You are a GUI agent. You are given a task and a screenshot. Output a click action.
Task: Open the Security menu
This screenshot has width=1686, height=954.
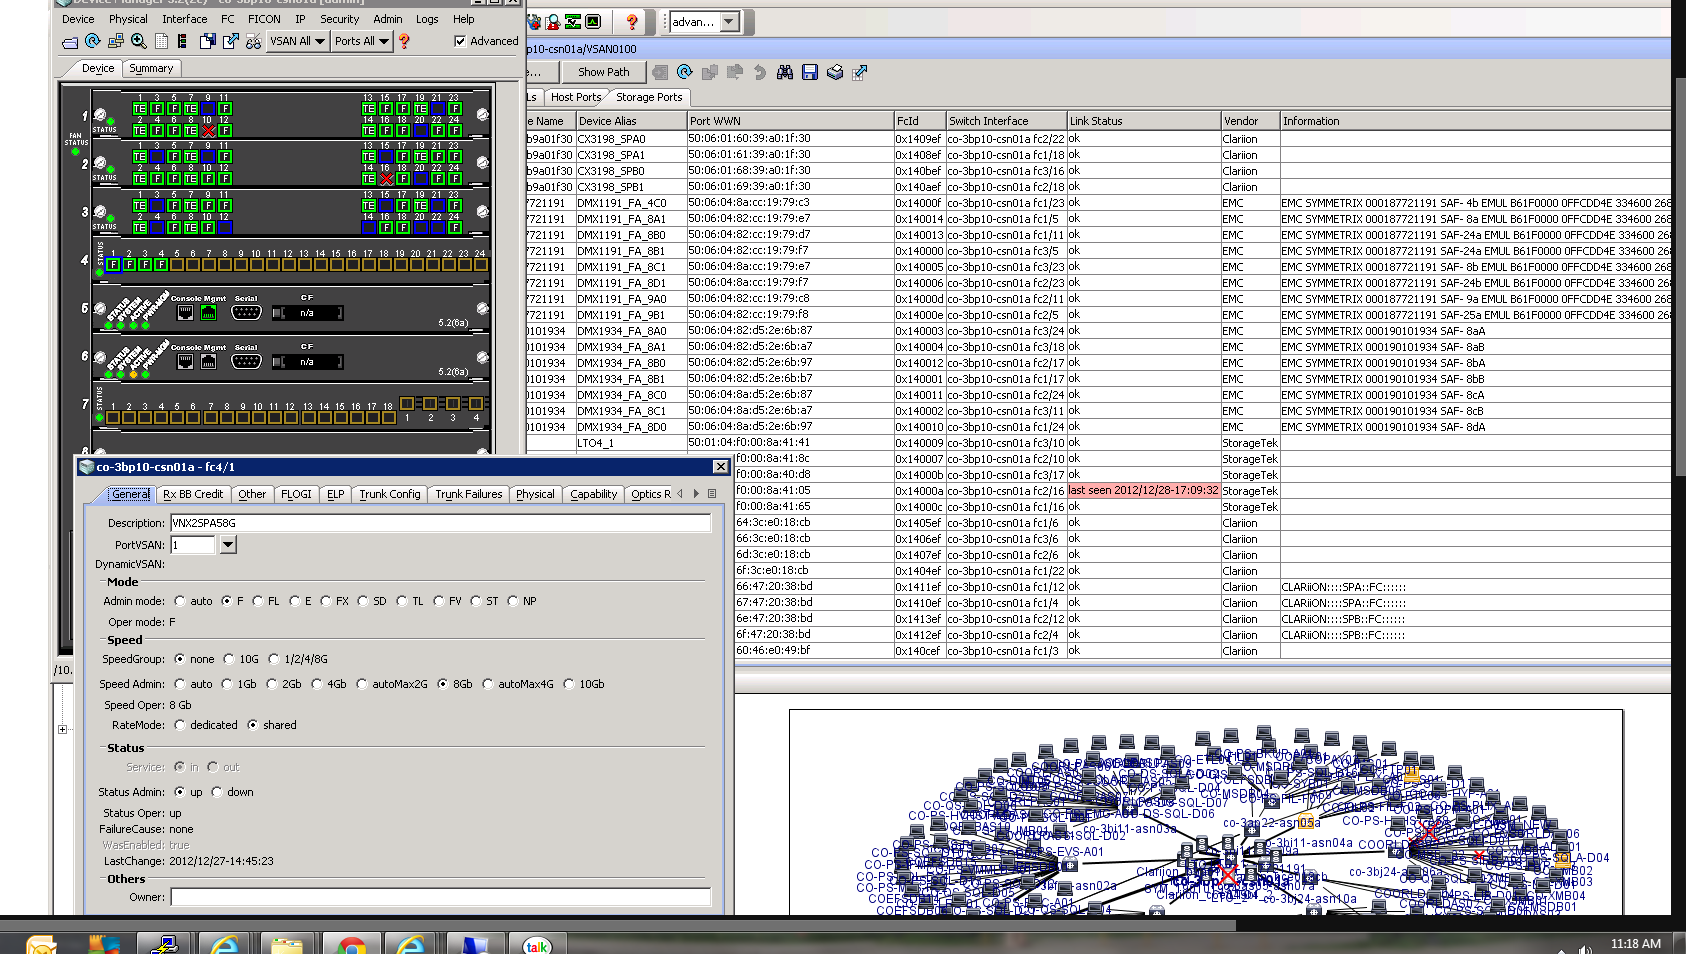(x=339, y=19)
